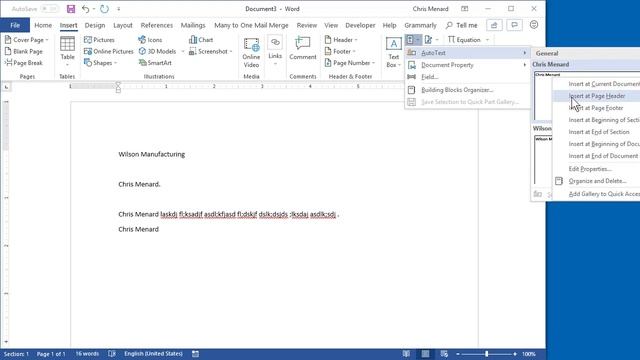Open Many to One Mail Merge tab

click(x=251, y=25)
